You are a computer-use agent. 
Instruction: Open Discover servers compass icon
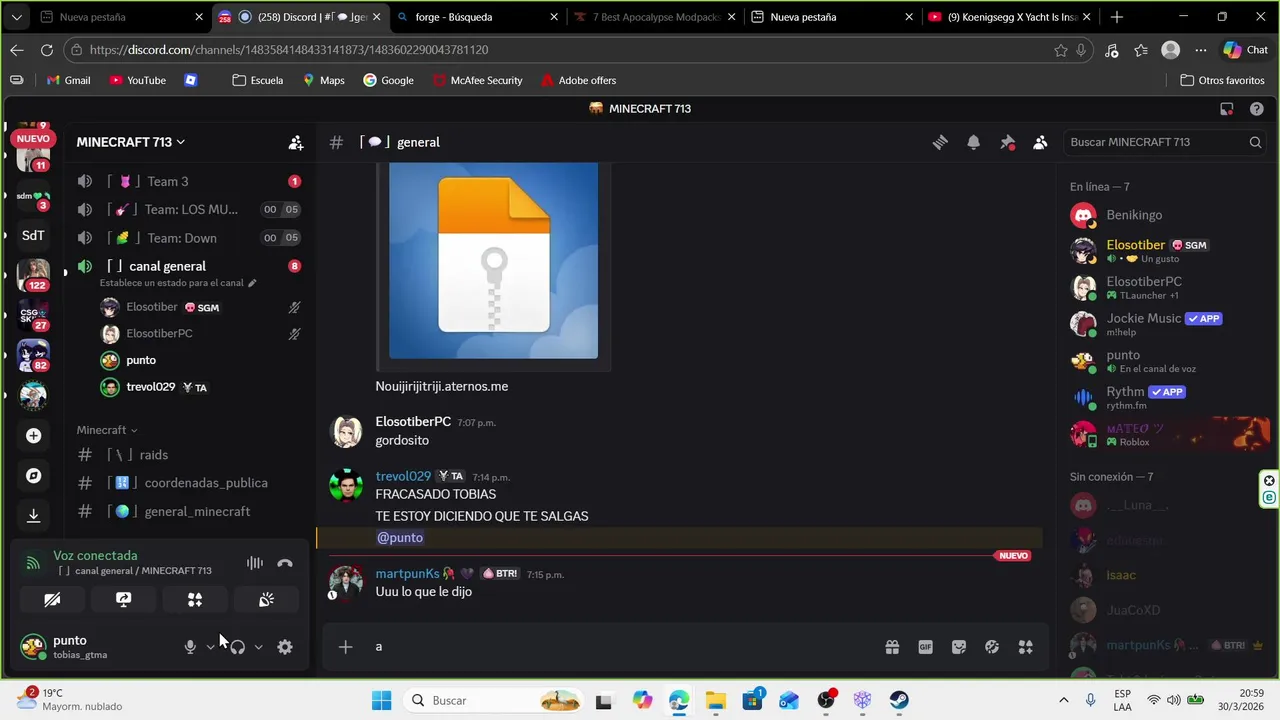[33, 476]
